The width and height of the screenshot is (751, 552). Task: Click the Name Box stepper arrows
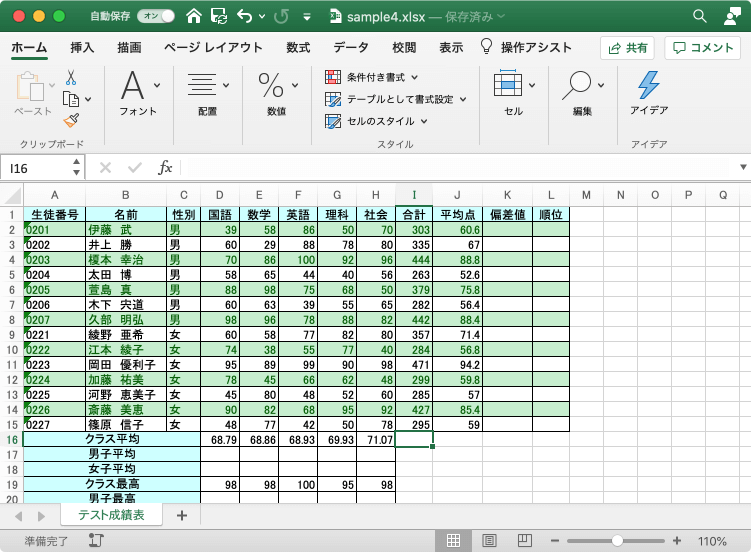77,167
